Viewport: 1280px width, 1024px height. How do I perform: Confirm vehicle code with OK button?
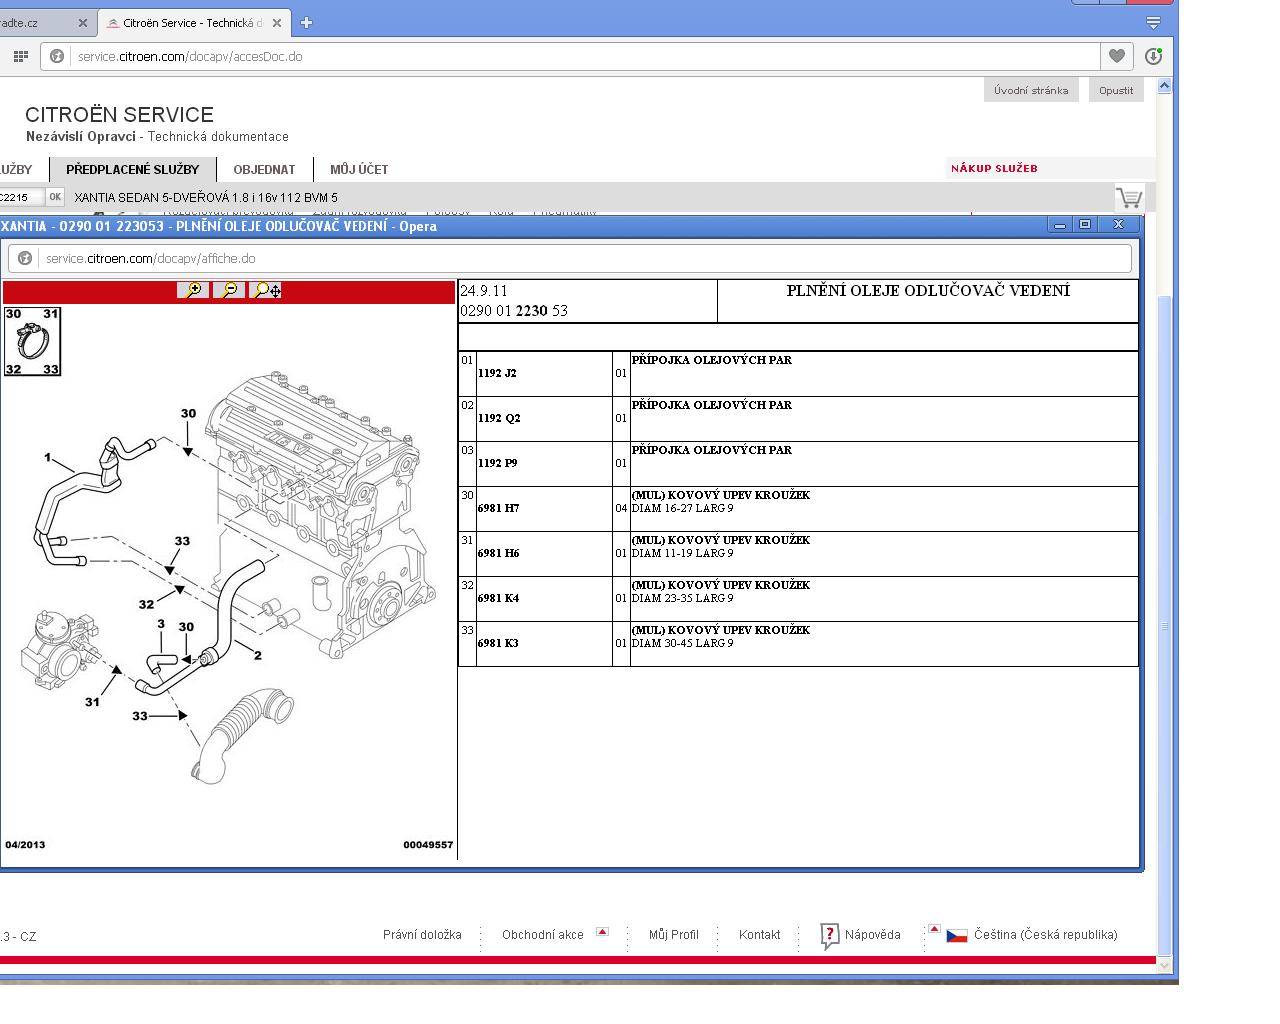coord(55,197)
